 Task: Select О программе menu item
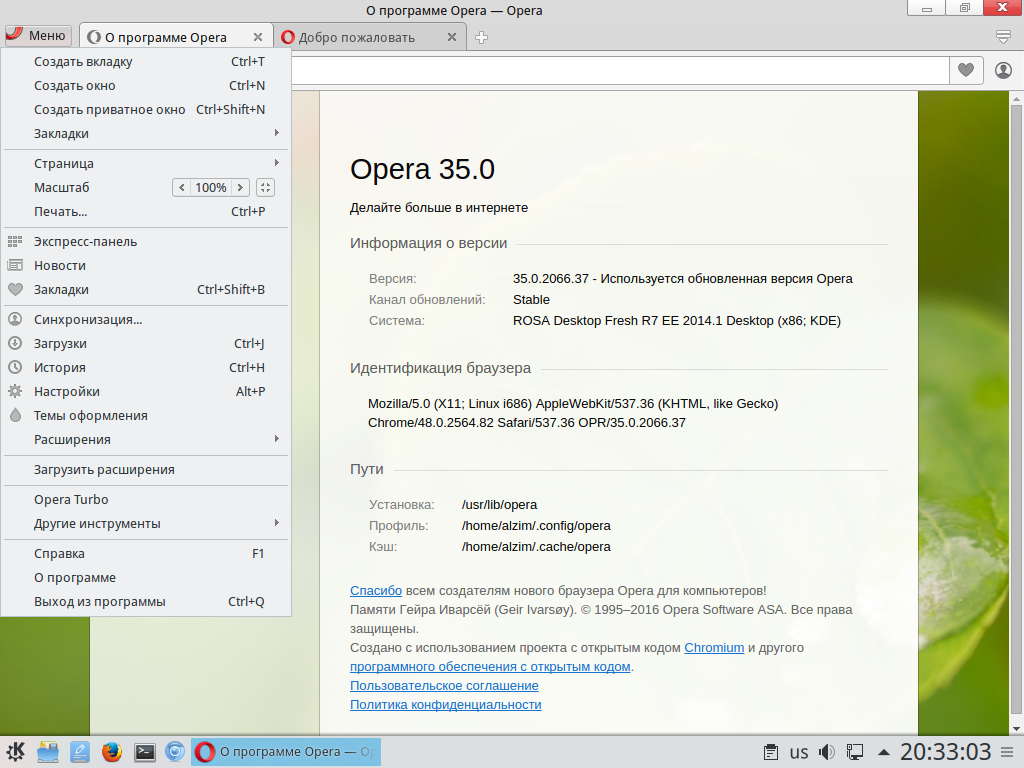(x=146, y=578)
